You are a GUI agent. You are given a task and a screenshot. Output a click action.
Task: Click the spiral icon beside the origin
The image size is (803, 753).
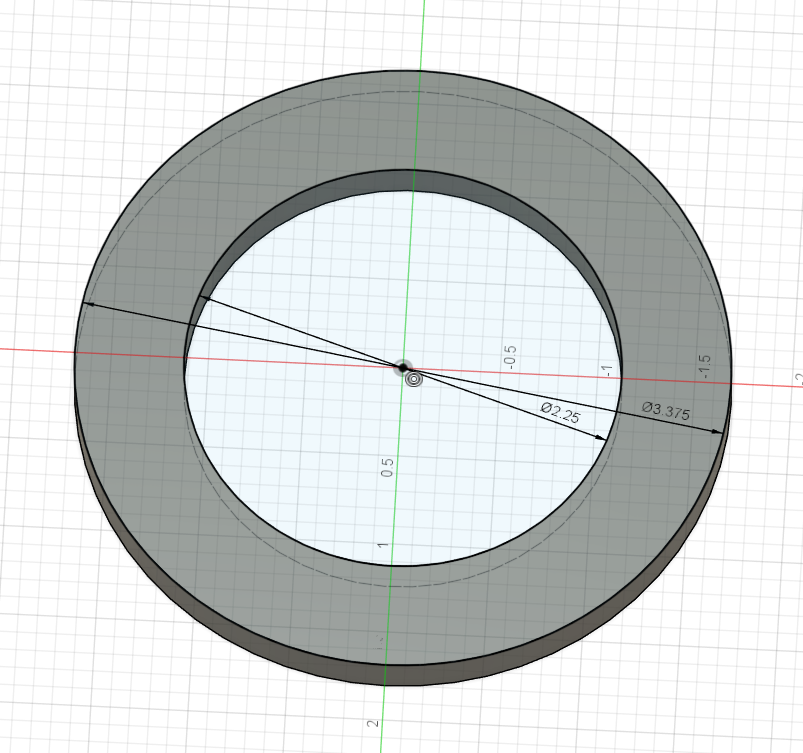[x=413, y=380]
